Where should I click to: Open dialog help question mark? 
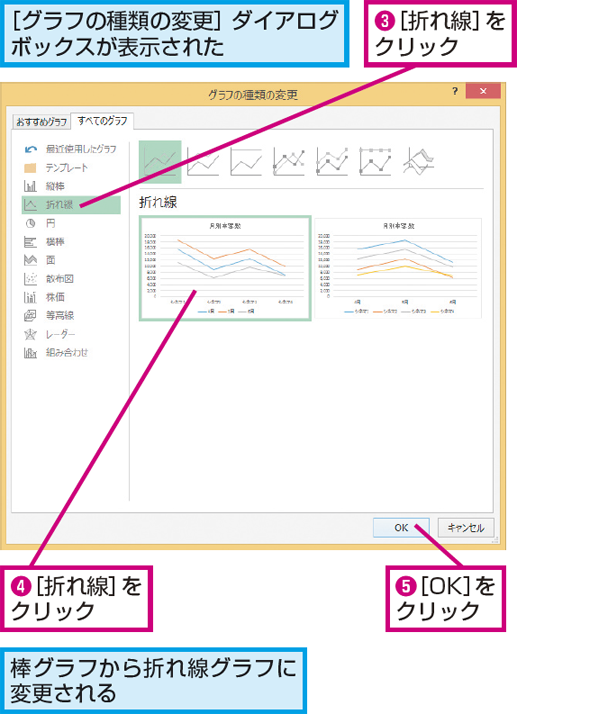455,91
